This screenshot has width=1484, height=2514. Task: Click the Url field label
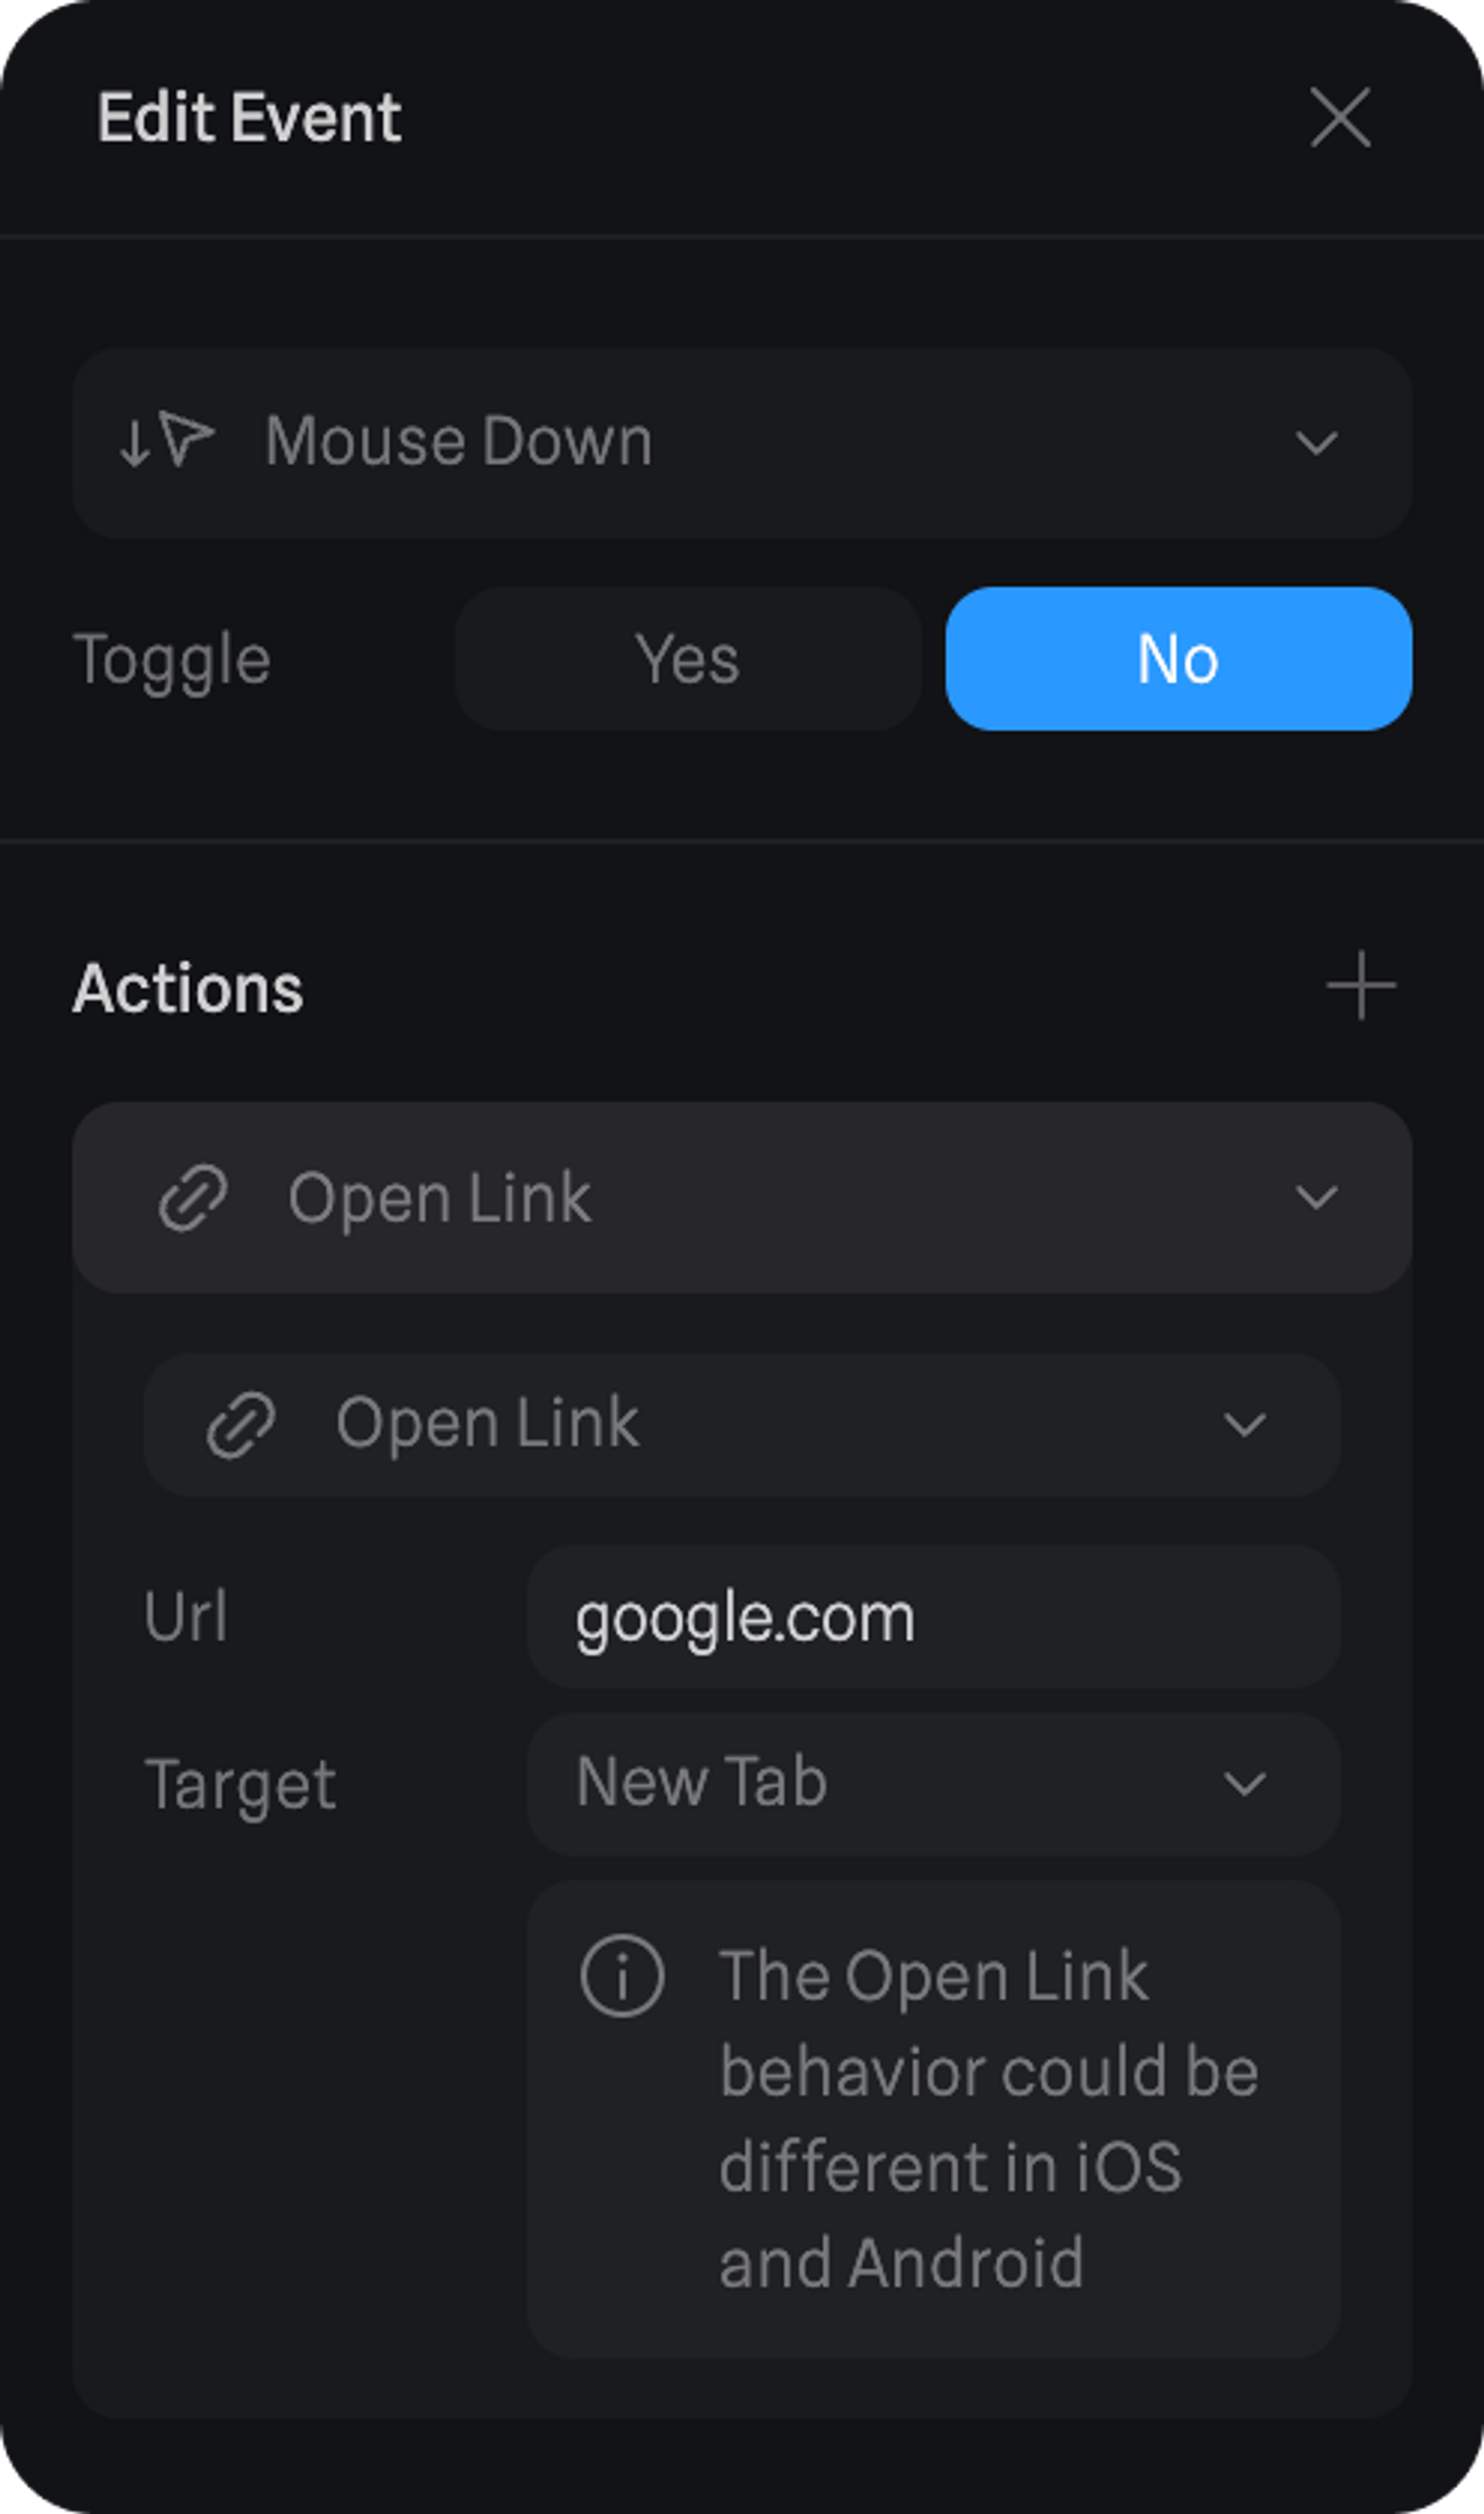click(x=186, y=1616)
